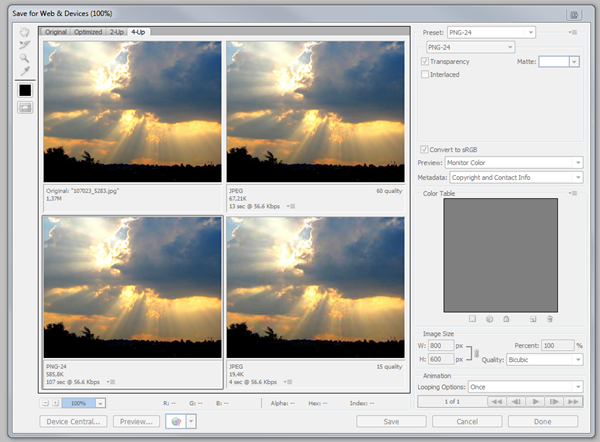Screen dimensions: 600x442
Task: Select the Eyedropper tool
Action: pos(25,71)
